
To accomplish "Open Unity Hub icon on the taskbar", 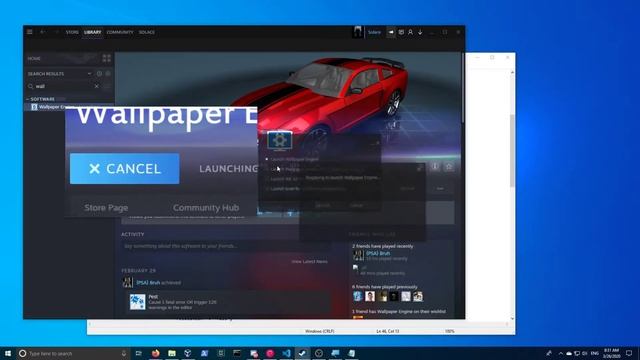I will (x=188, y=353).
